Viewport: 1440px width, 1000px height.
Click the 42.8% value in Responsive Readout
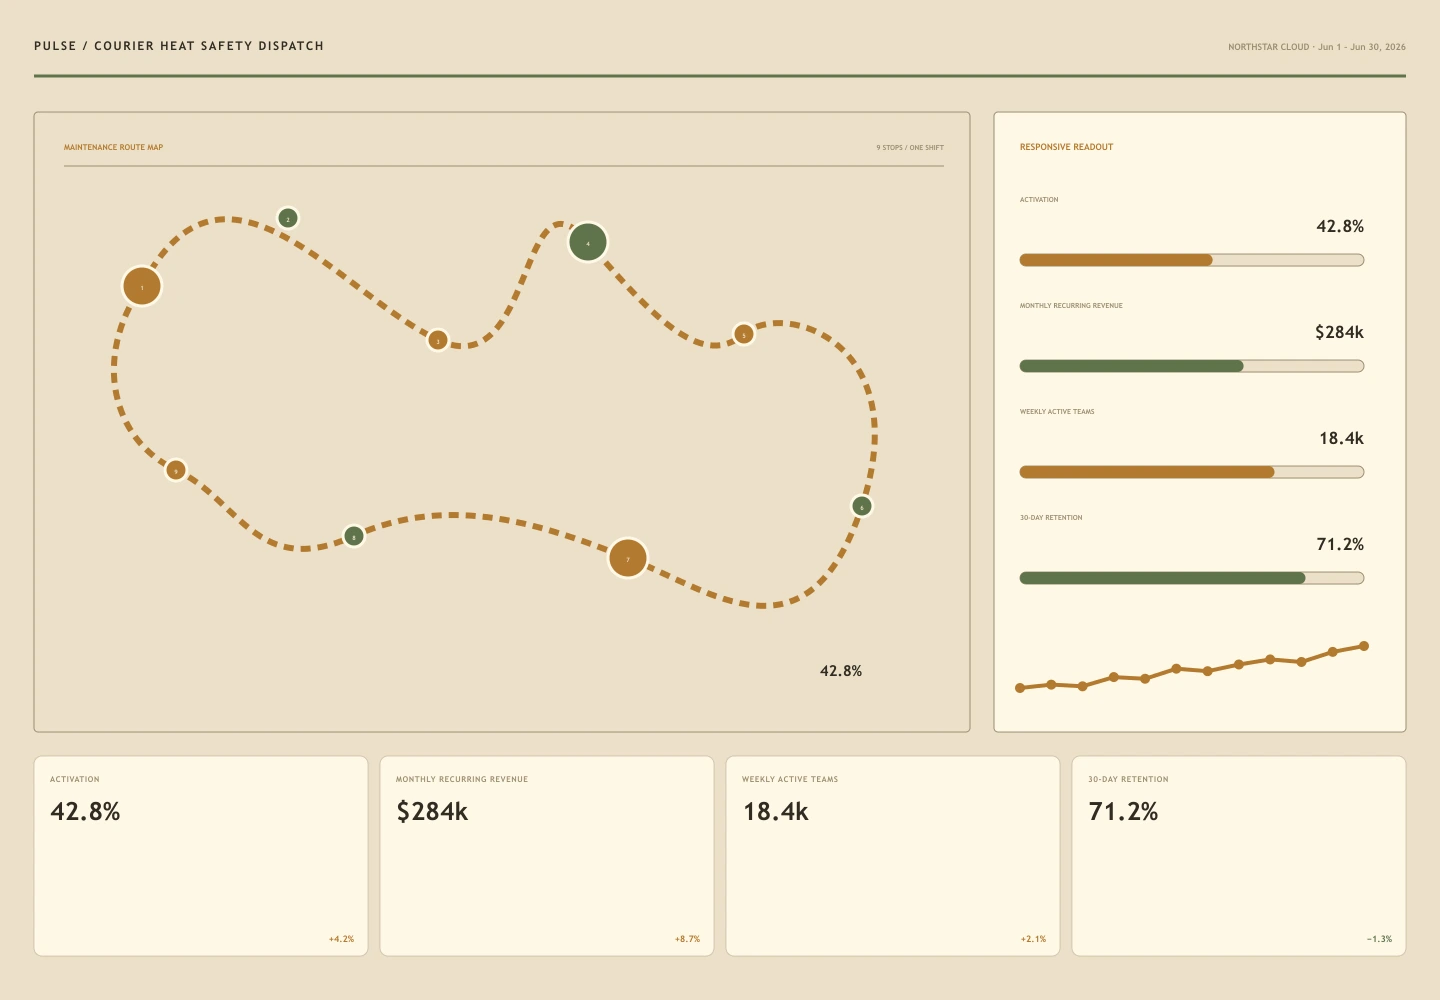tap(1340, 226)
